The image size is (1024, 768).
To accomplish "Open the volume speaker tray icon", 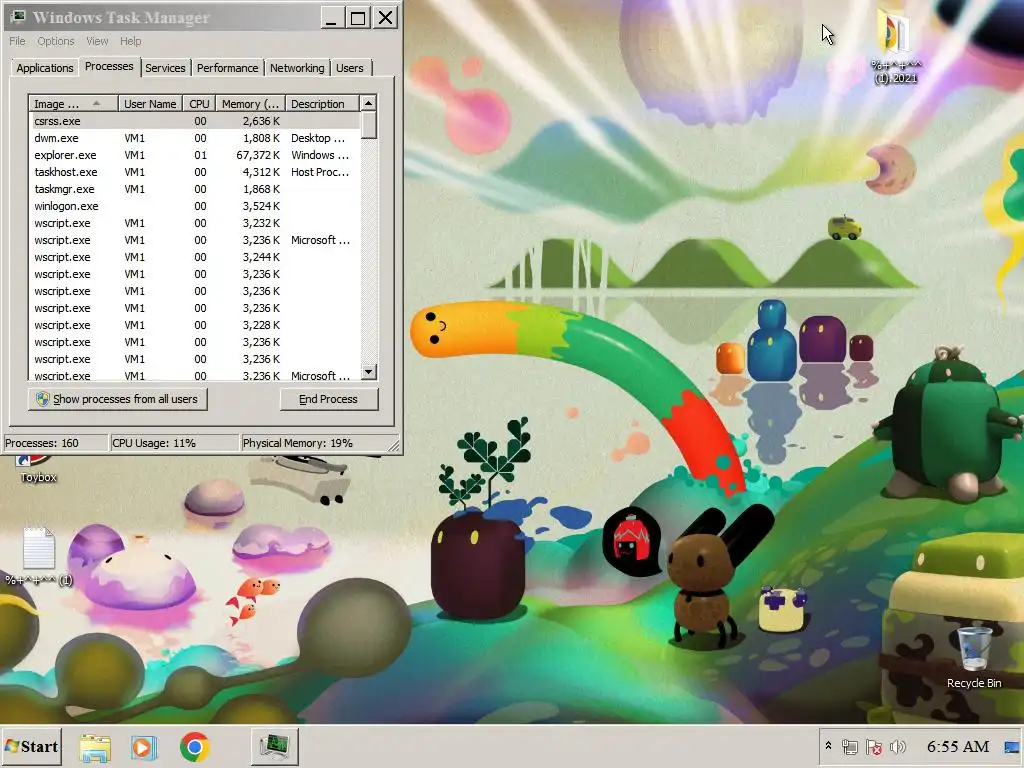I will pyautogui.click(x=898, y=746).
